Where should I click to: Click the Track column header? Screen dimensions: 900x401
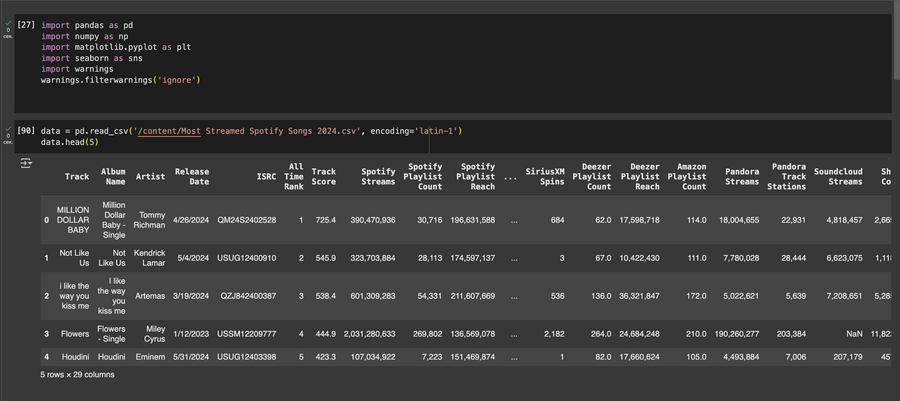tap(77, 177)
